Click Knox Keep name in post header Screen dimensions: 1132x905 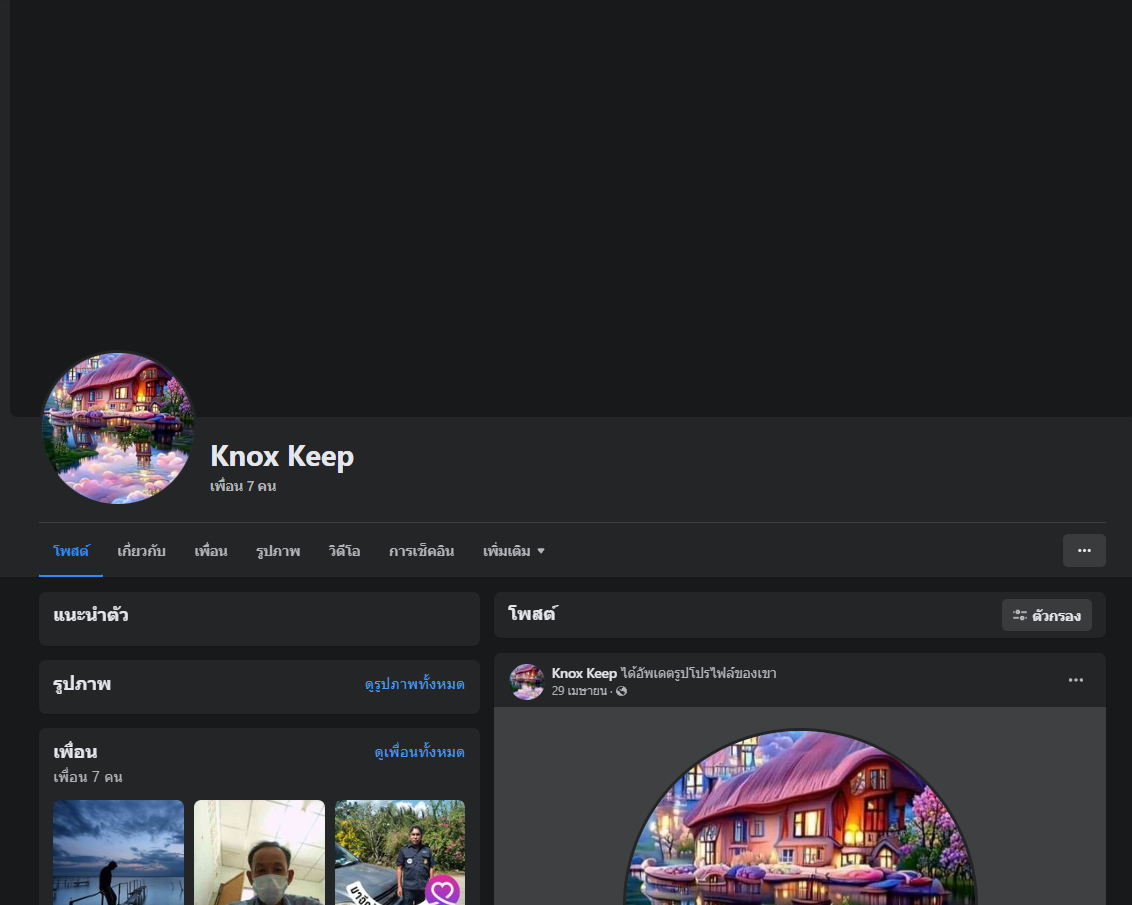584,673
